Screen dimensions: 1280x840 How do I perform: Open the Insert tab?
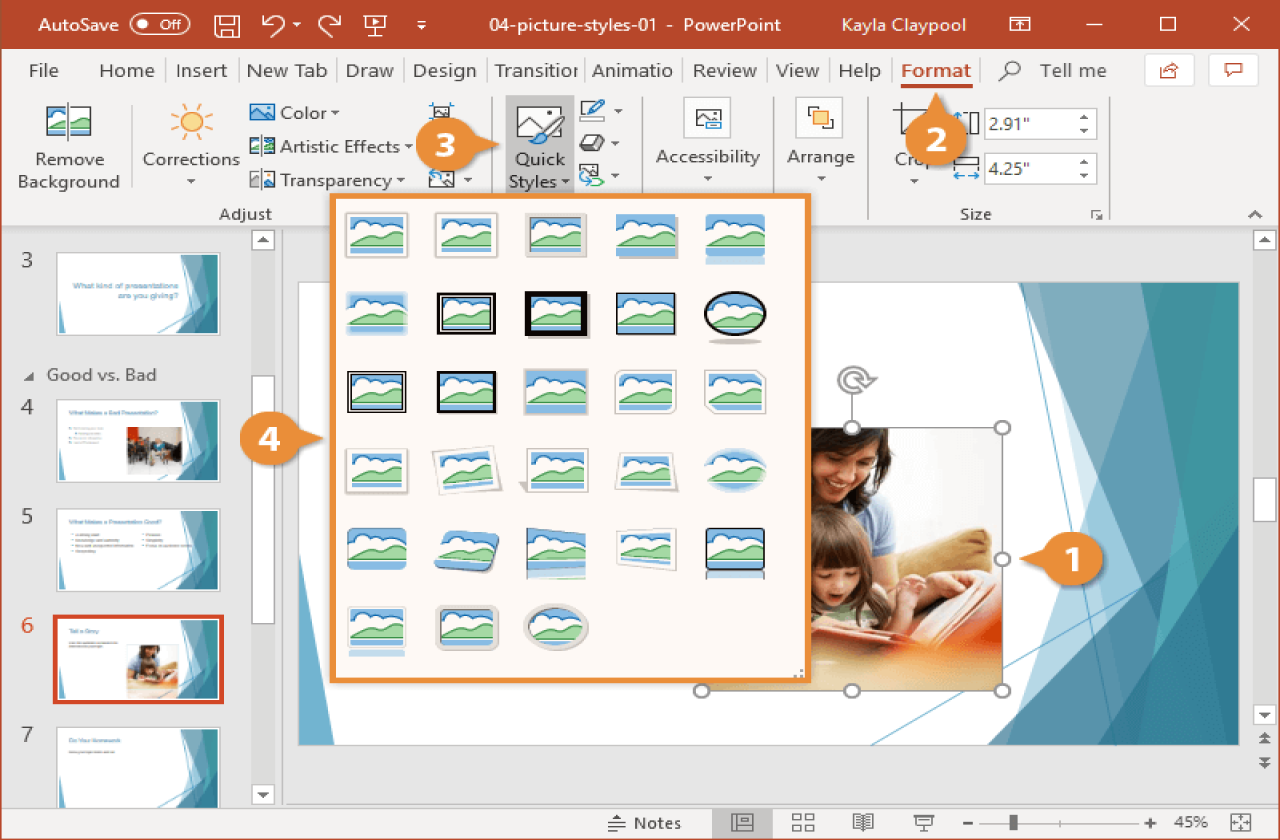(201, 70)
